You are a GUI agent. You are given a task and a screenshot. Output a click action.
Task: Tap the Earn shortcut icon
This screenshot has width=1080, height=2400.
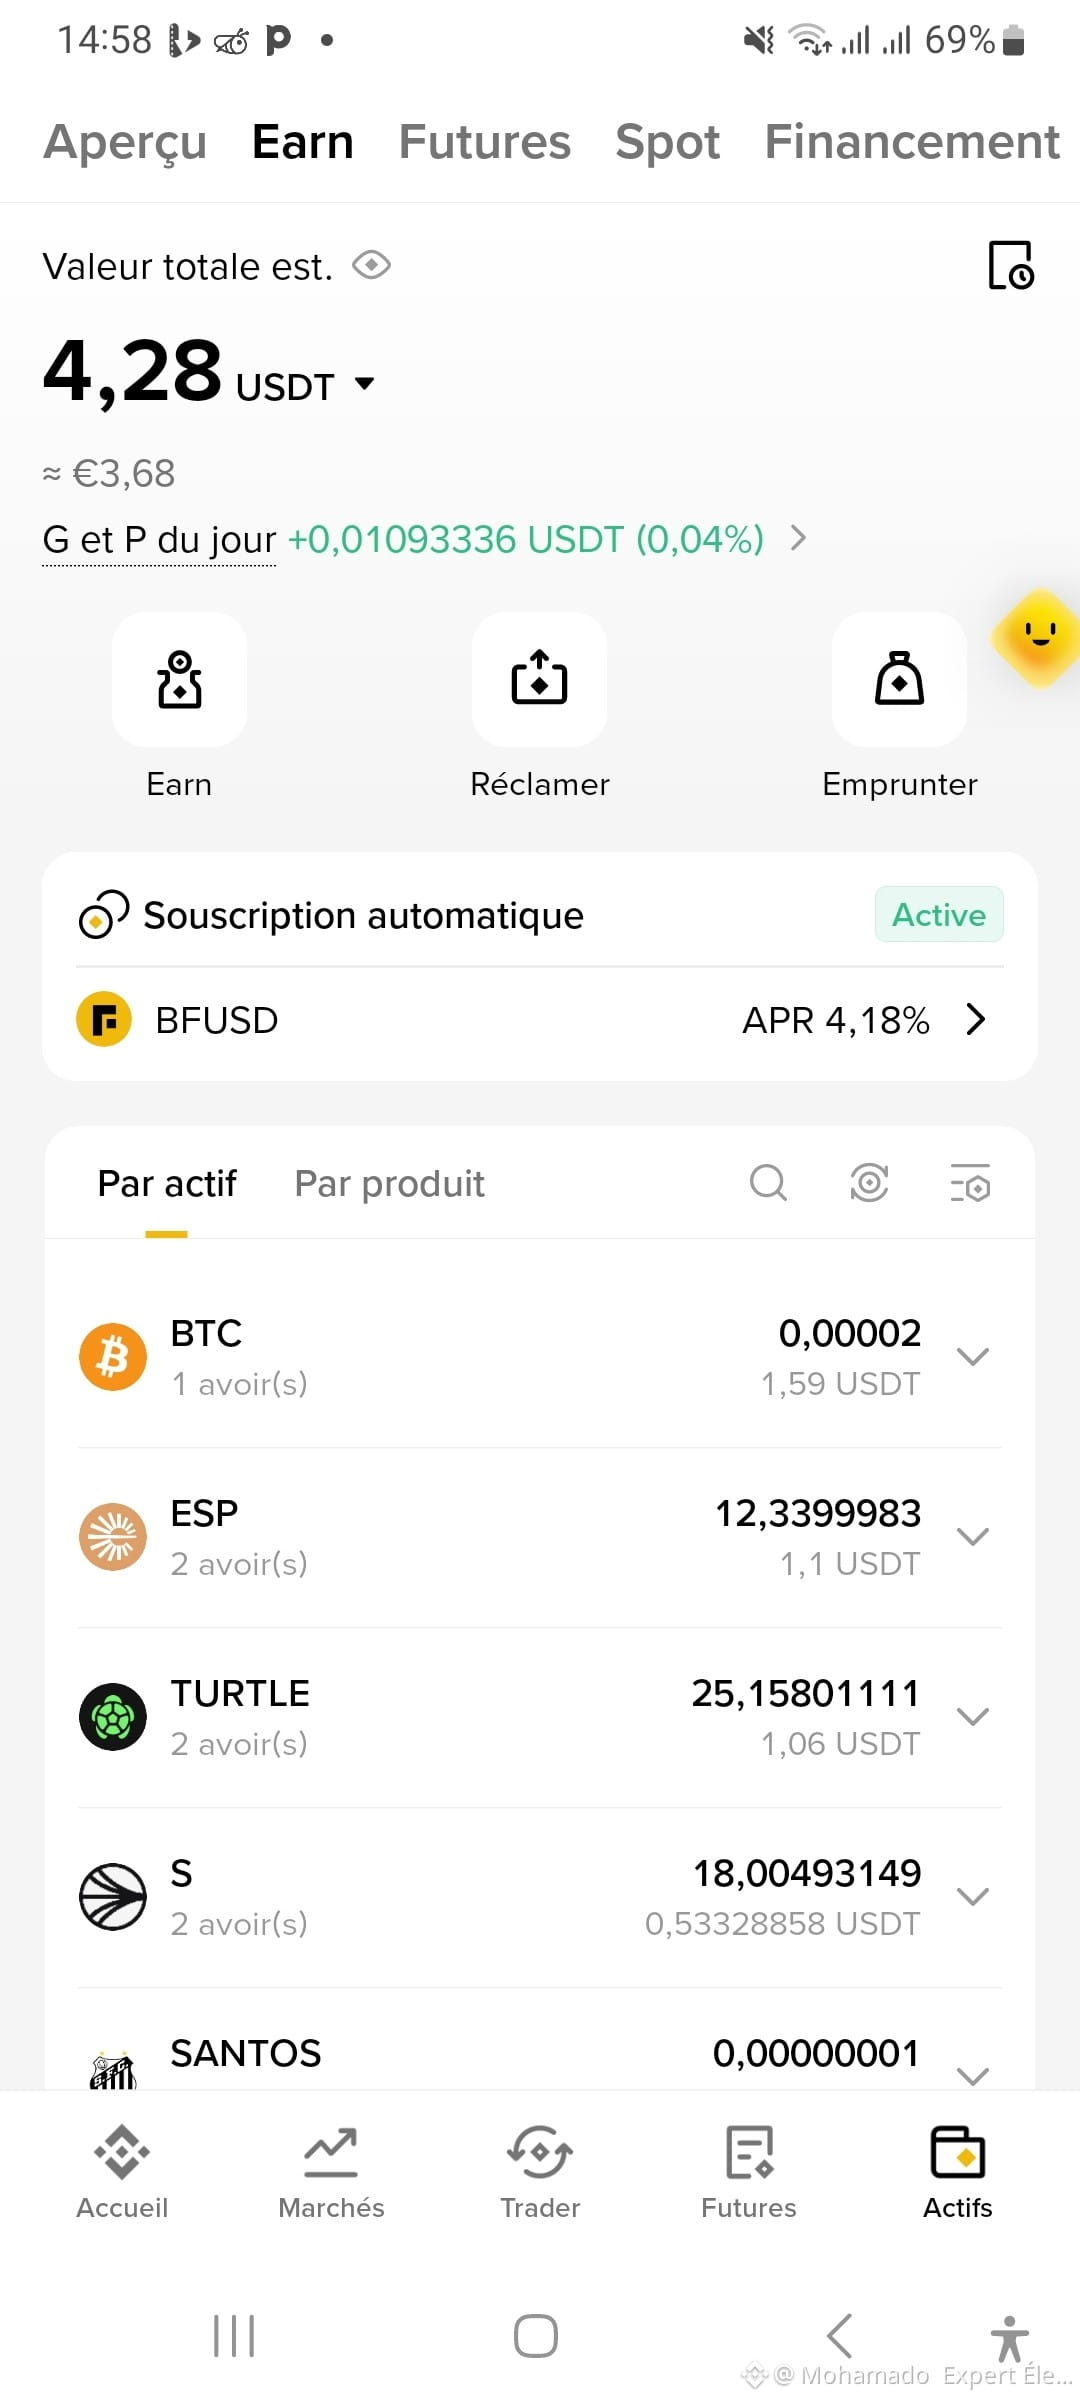coord(179,680)
